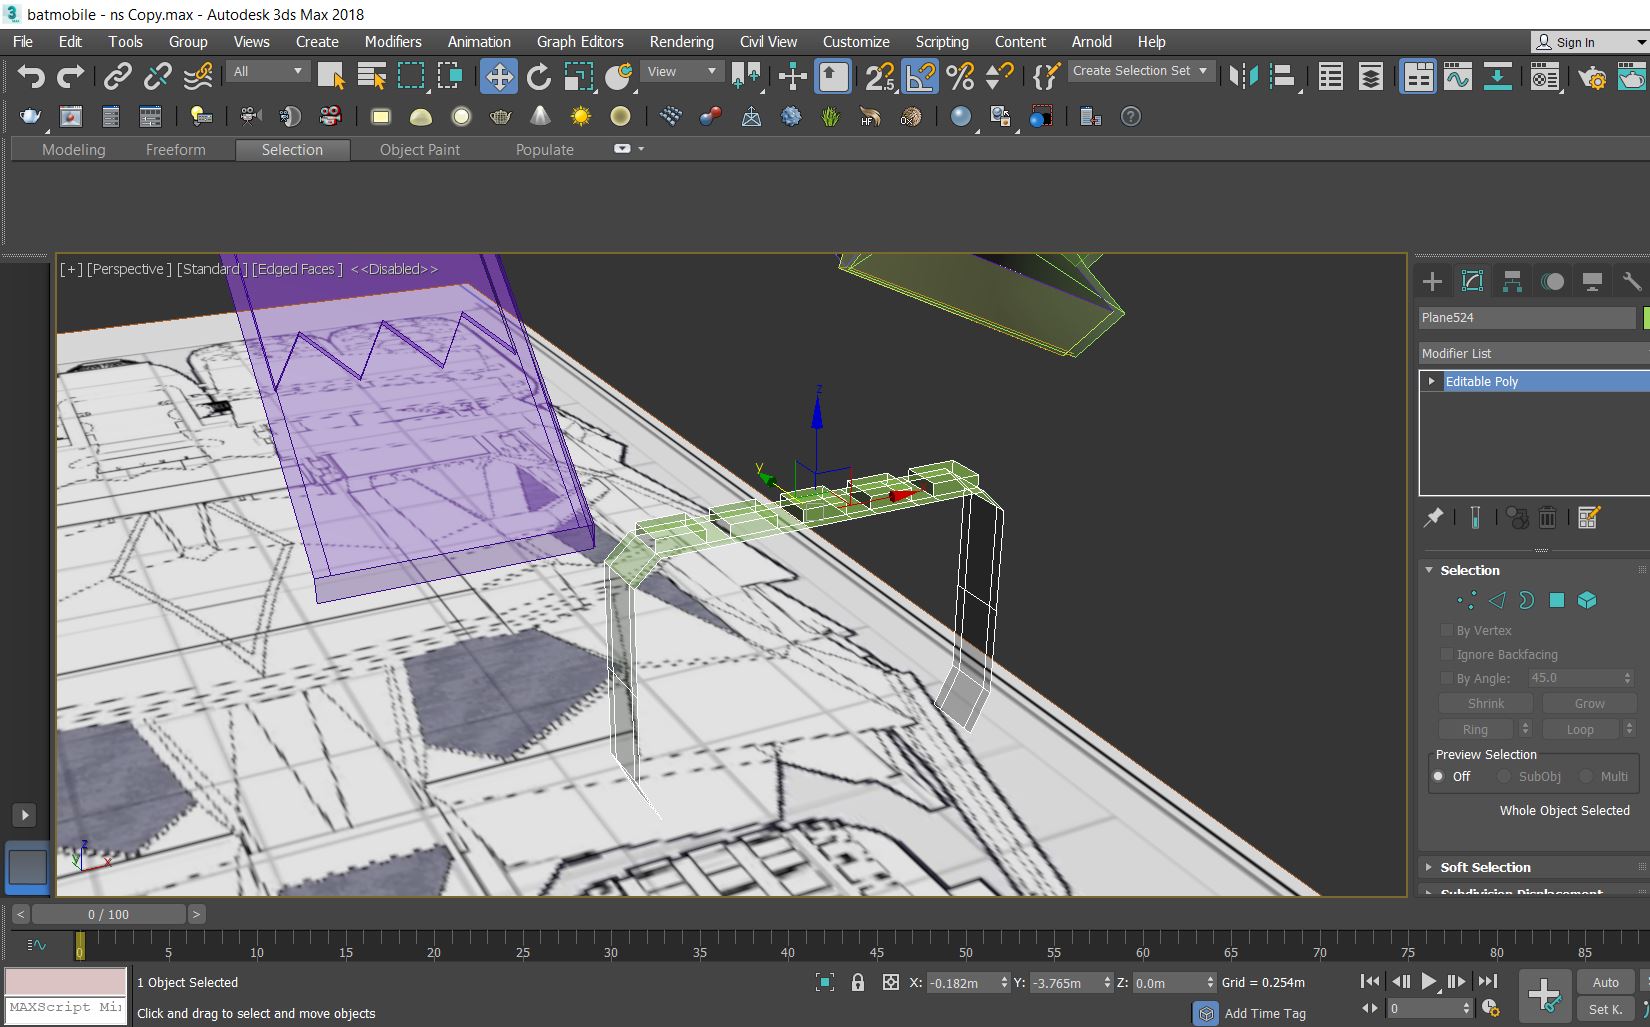Open the Align tool
This screenshot has height=1027, width=1650.
coord(1283,76)
